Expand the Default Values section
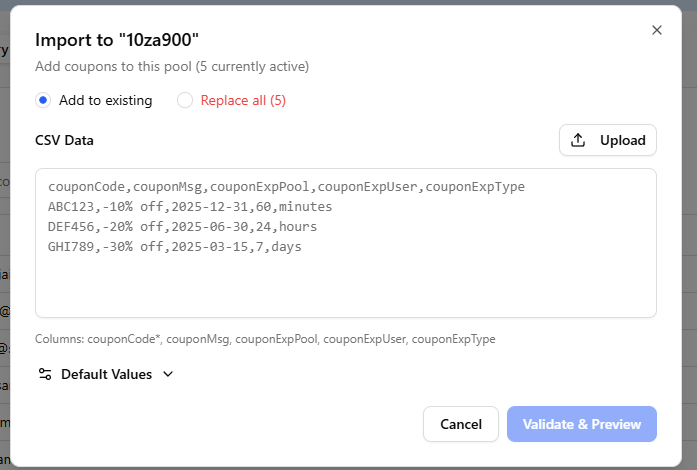The height and width of the screenshot is (470, 697). 106,374
